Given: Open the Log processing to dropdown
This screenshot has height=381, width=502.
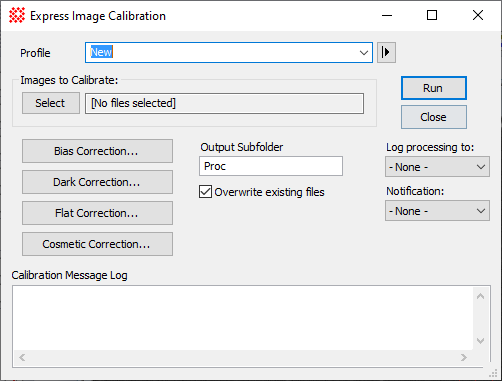Looking at the screenshot, I should pyautogui.click(x=437, y=167).
